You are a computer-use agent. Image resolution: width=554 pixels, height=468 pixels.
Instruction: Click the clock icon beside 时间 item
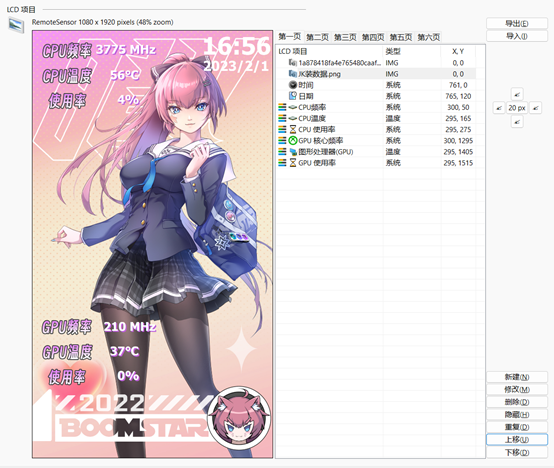(x=293, y=85)
